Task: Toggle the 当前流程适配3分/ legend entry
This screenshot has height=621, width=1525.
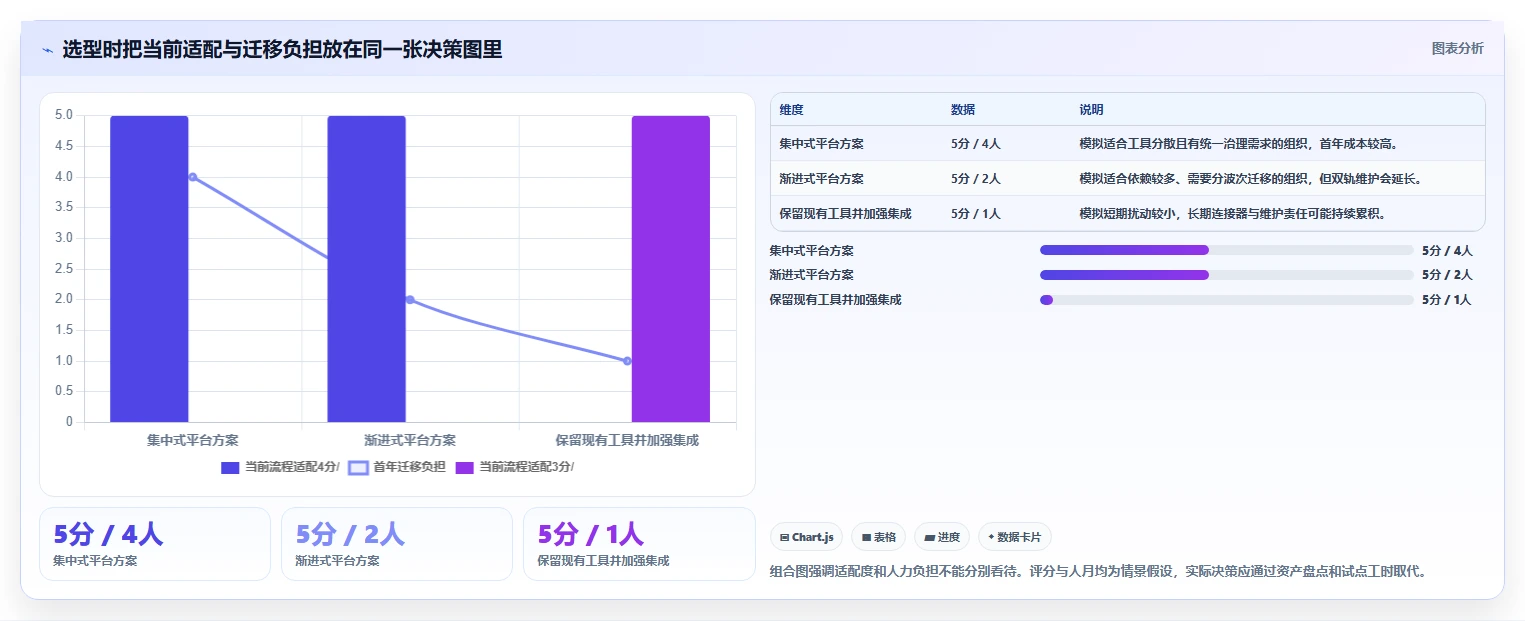Action: click(x=514, y=467)
